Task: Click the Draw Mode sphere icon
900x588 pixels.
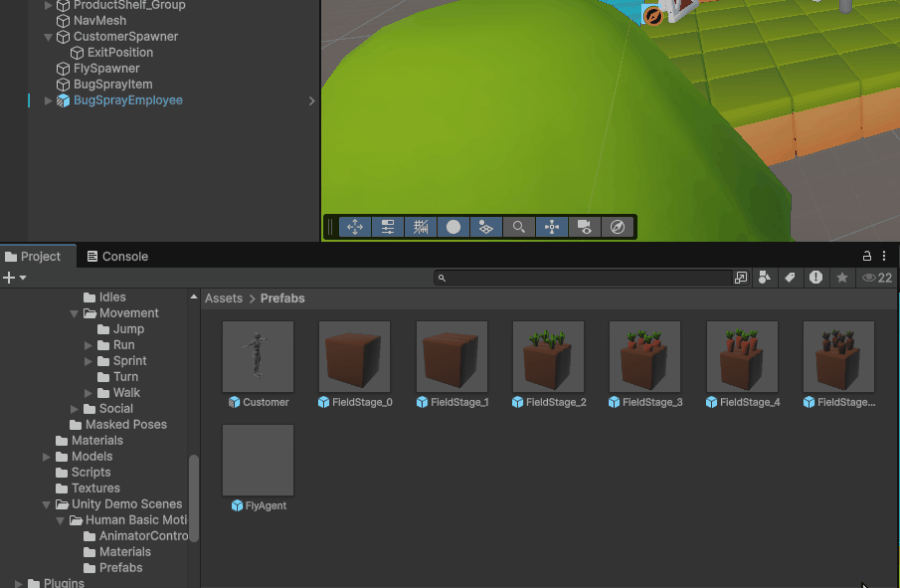Action: tap(453, 227)
